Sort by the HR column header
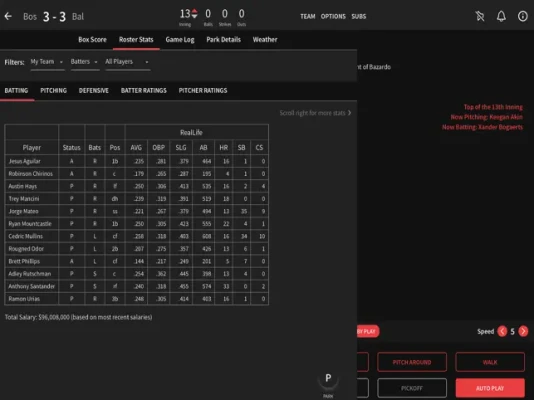This screenshot has height=400, width=534. pos(223,147)
